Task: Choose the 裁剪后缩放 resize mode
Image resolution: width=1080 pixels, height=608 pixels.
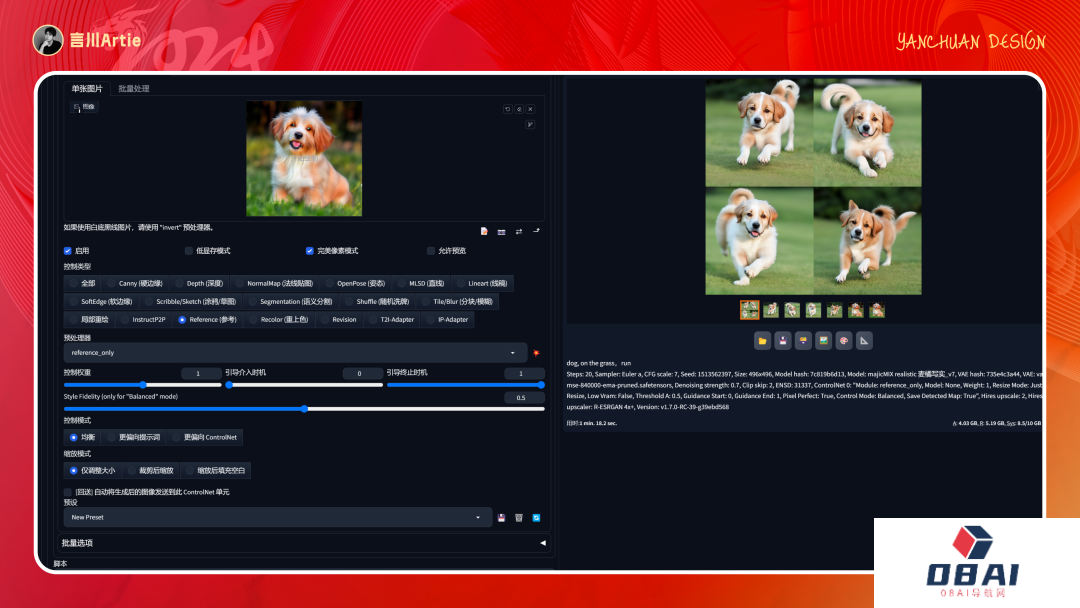Action: coord(150,470)
